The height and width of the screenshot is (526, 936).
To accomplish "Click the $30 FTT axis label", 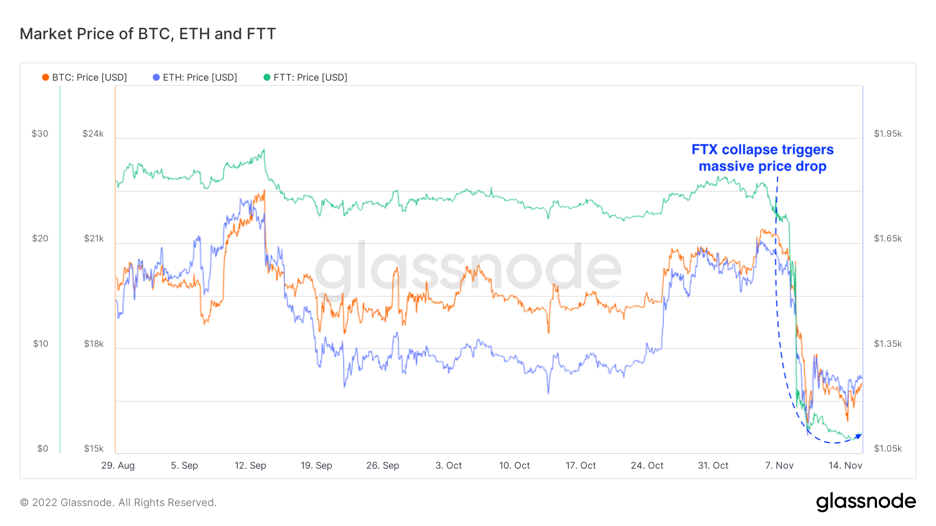I will [39, 134].
